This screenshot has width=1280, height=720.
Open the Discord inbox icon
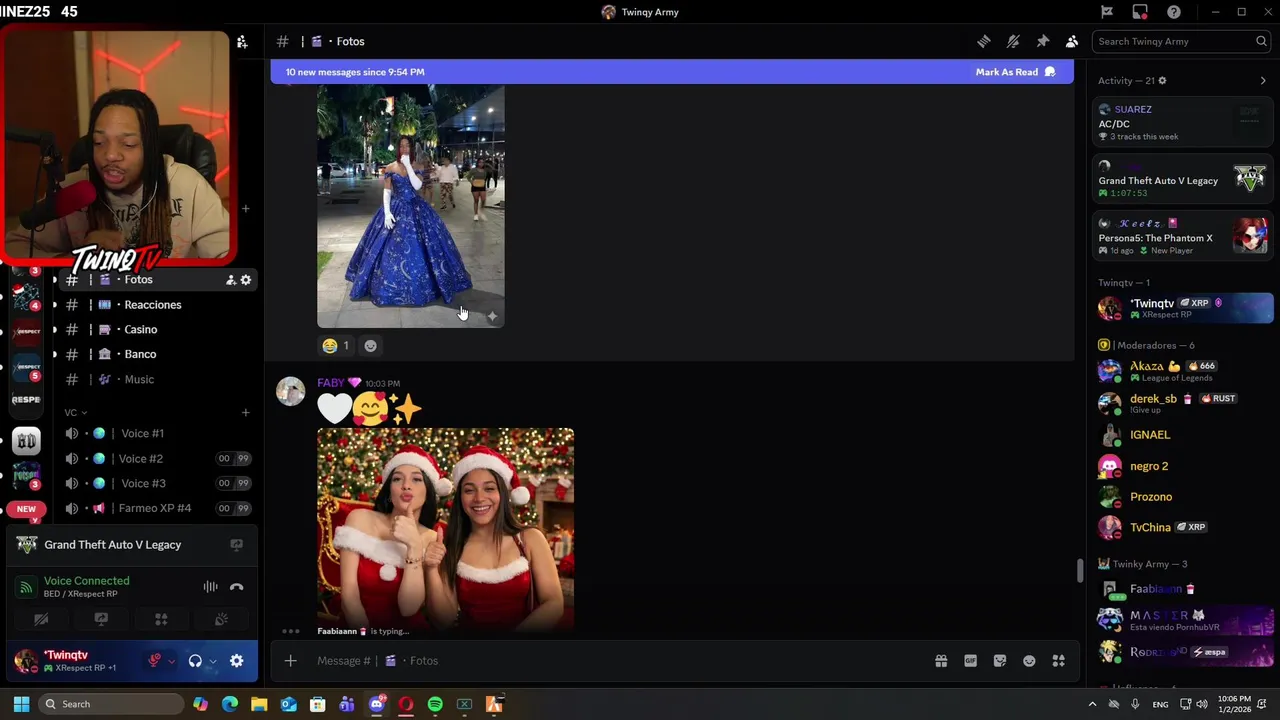pyautogui.click(x=1140, y=12)
